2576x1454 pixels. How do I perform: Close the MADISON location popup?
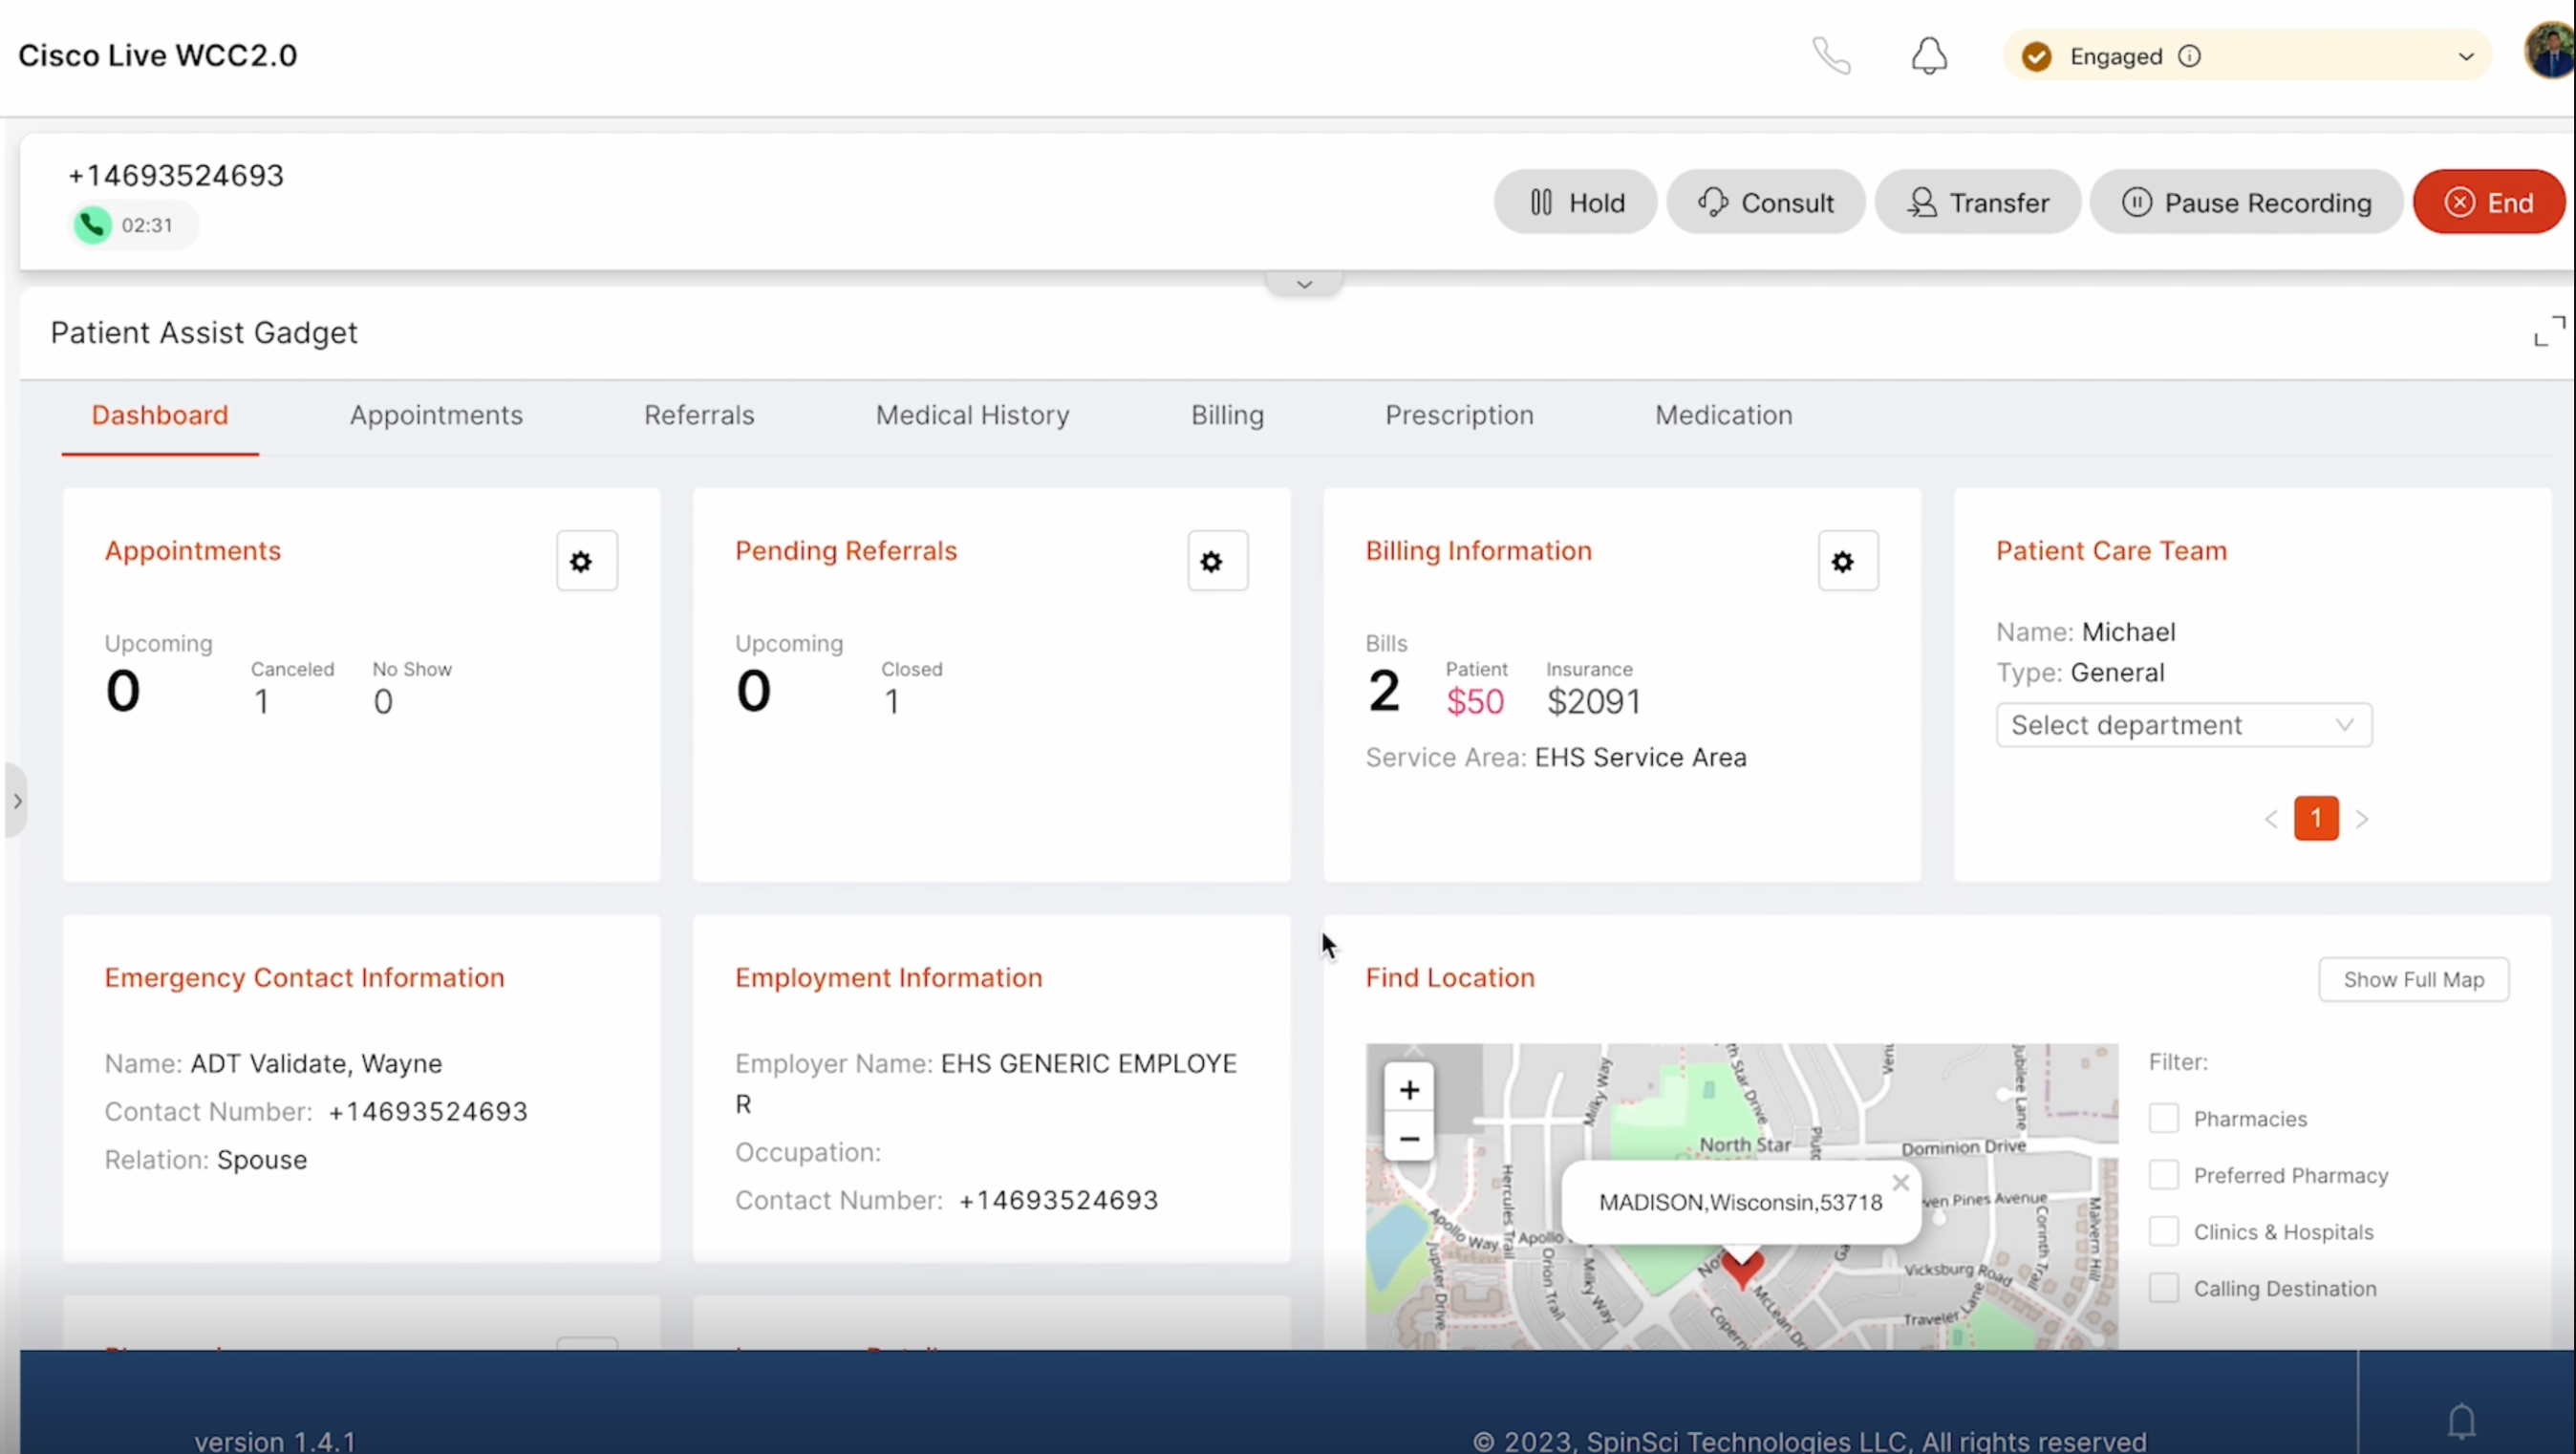pos(1900,1182)
